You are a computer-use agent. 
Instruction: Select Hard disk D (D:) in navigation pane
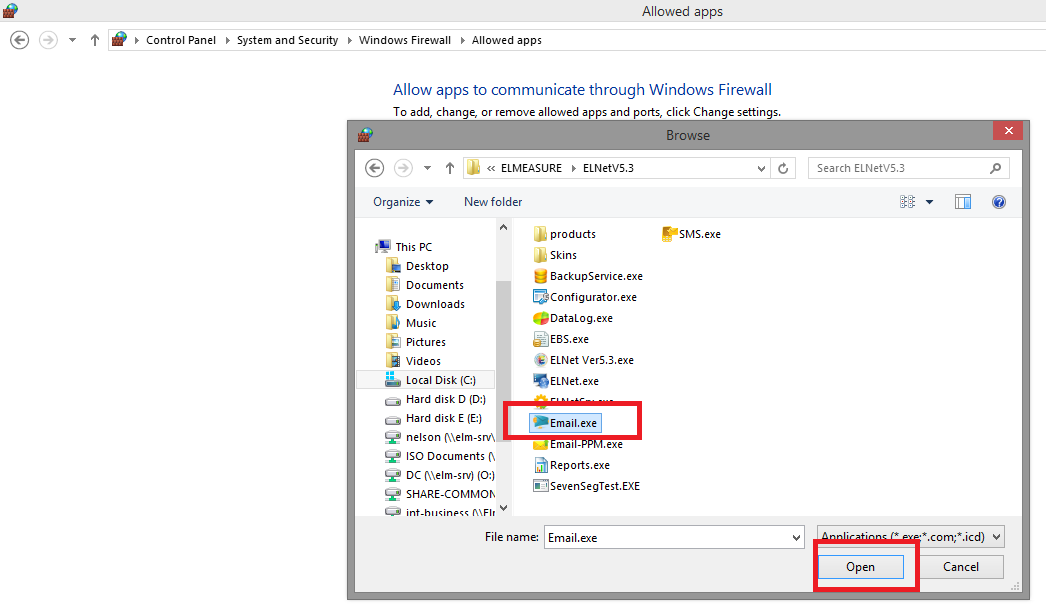coord(446,399)
